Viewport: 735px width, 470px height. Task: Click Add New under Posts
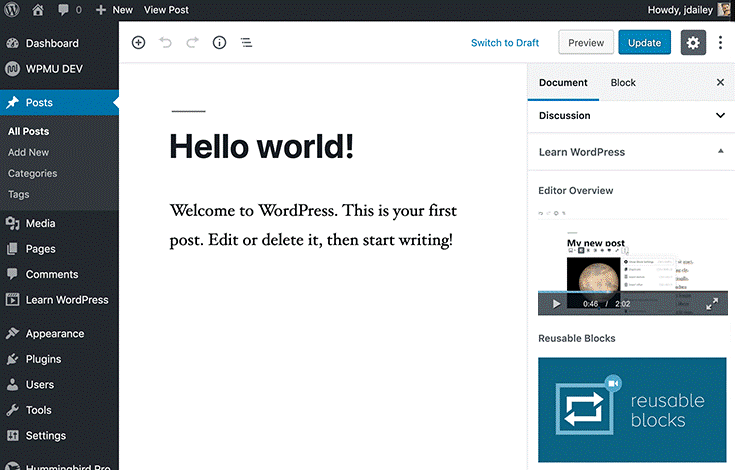point(28,152)
